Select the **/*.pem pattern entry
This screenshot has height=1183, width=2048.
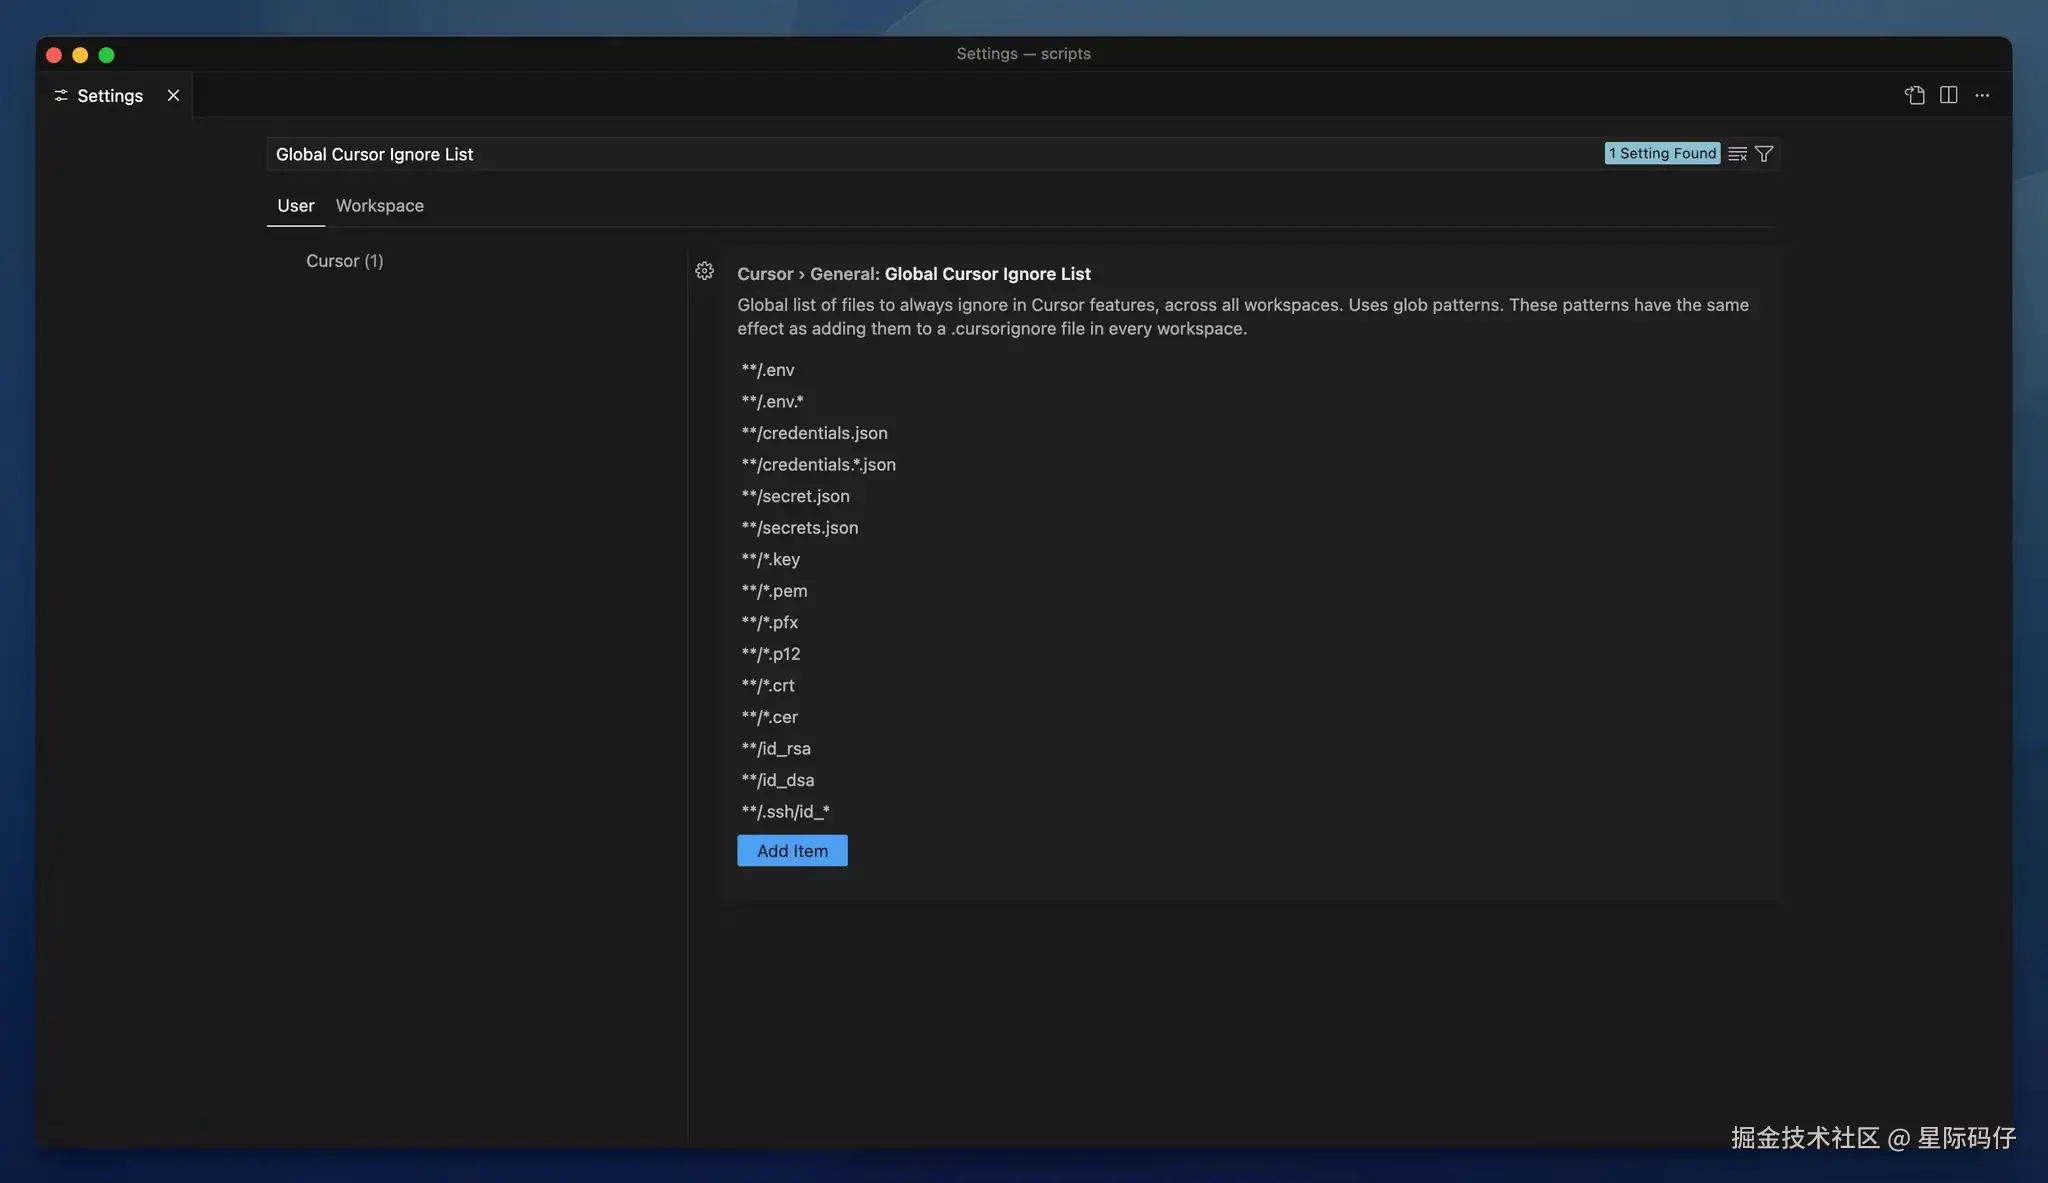click(774, 591)
